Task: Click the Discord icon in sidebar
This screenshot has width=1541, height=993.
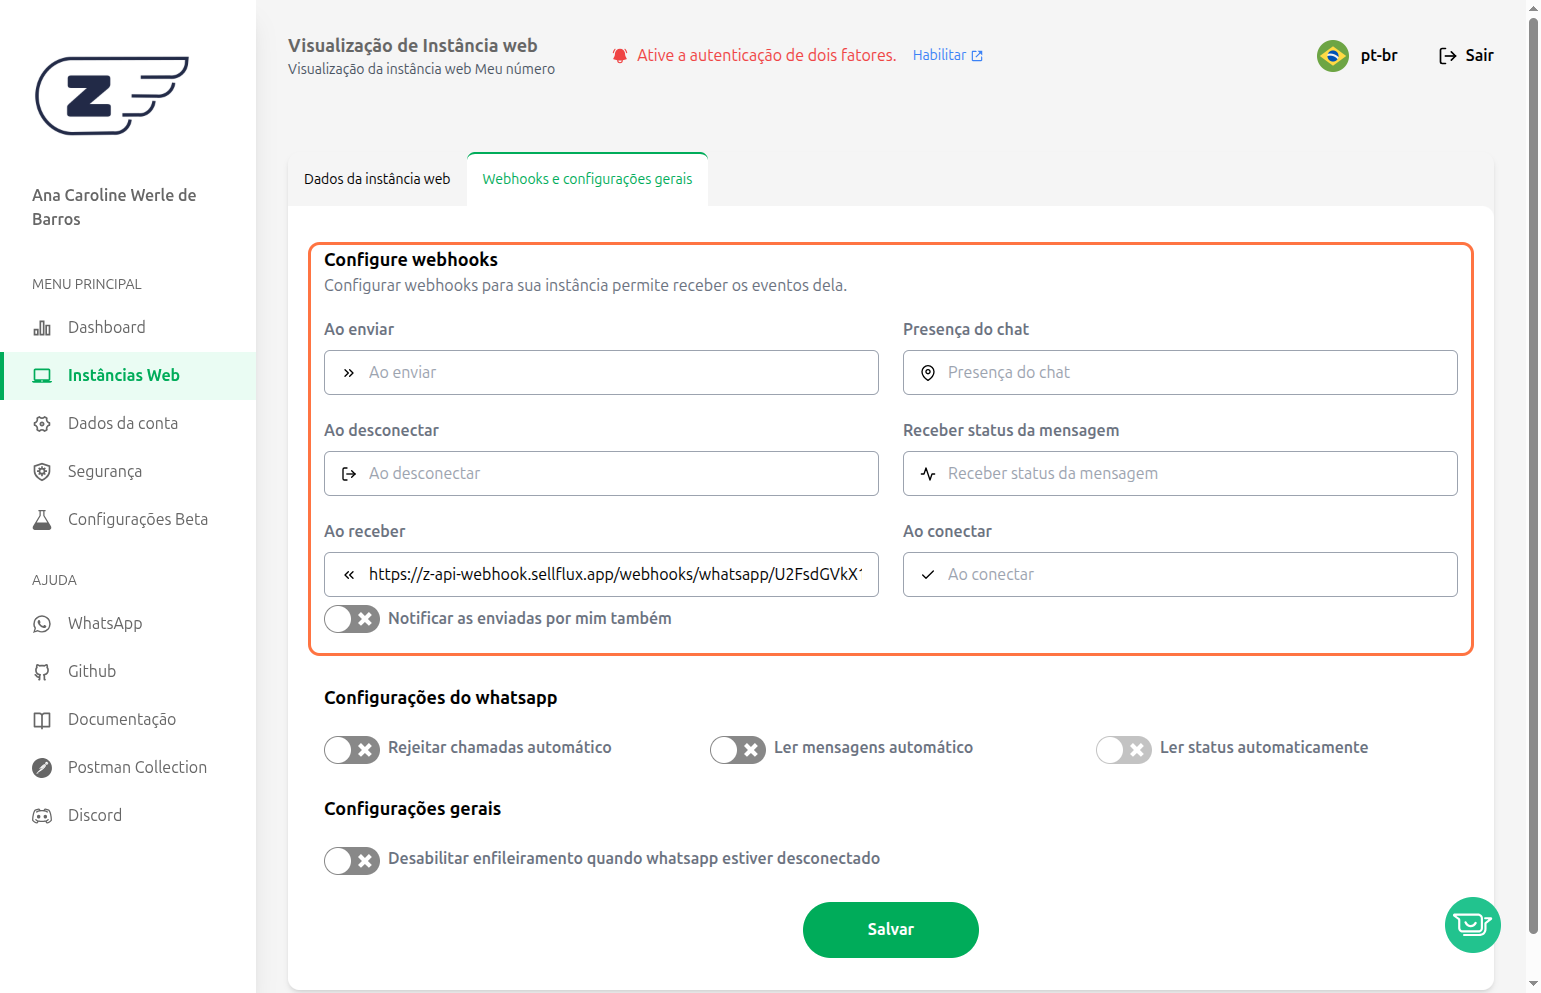Action: pyautogui.click(x=42, y=816)
